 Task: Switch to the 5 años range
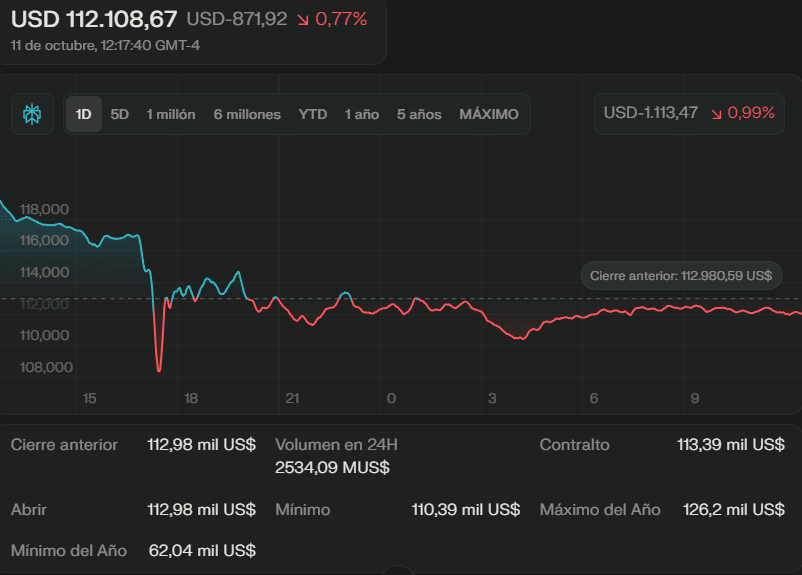[x=419, y=114]
